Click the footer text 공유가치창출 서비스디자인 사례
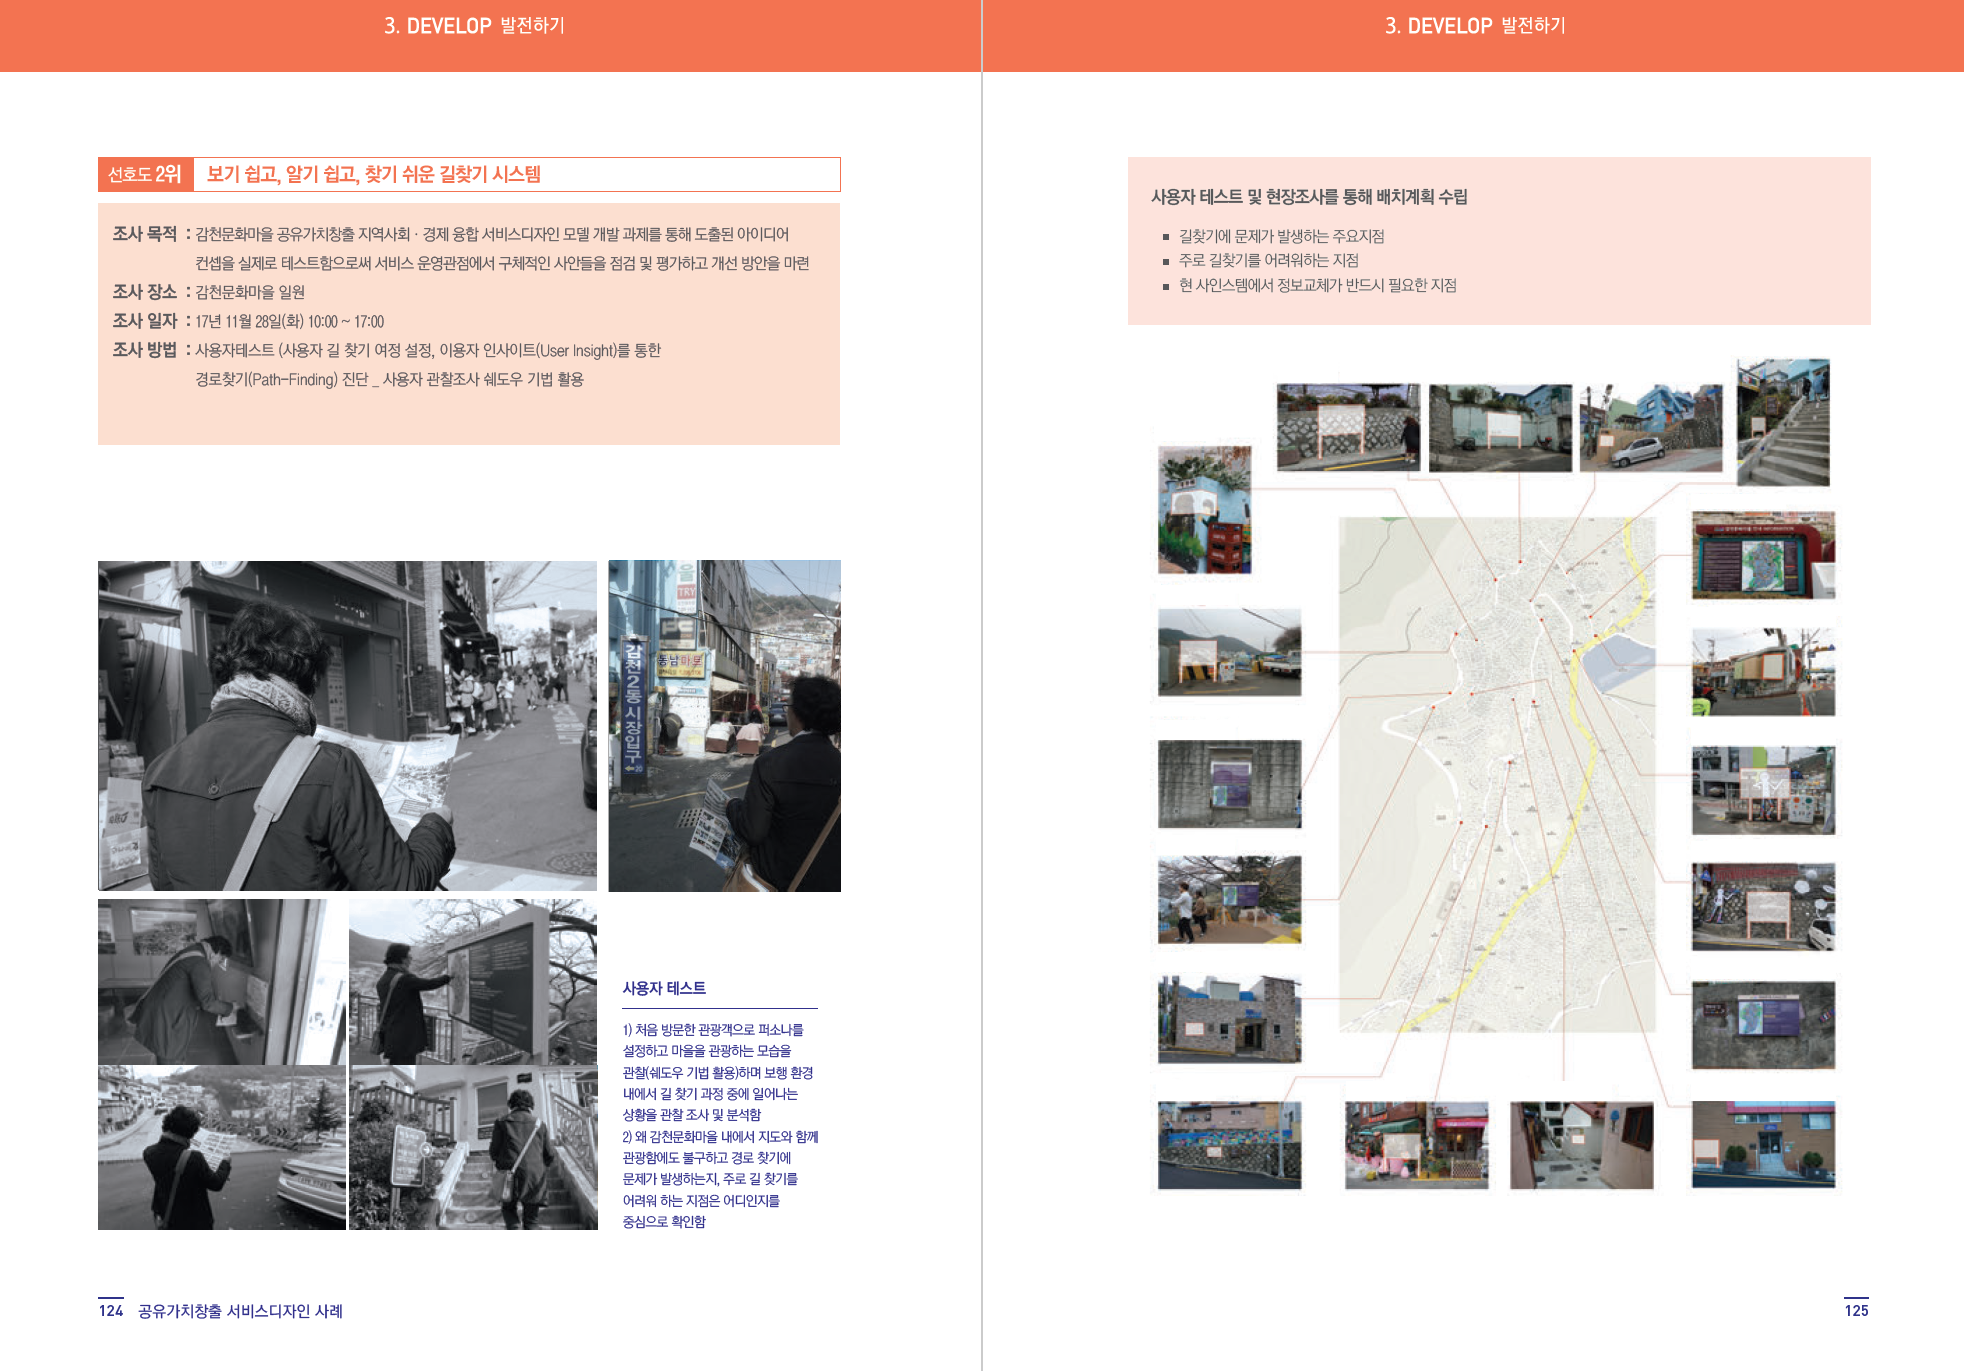Viewport: 1964px width, 1371px height. point(240,1311)
